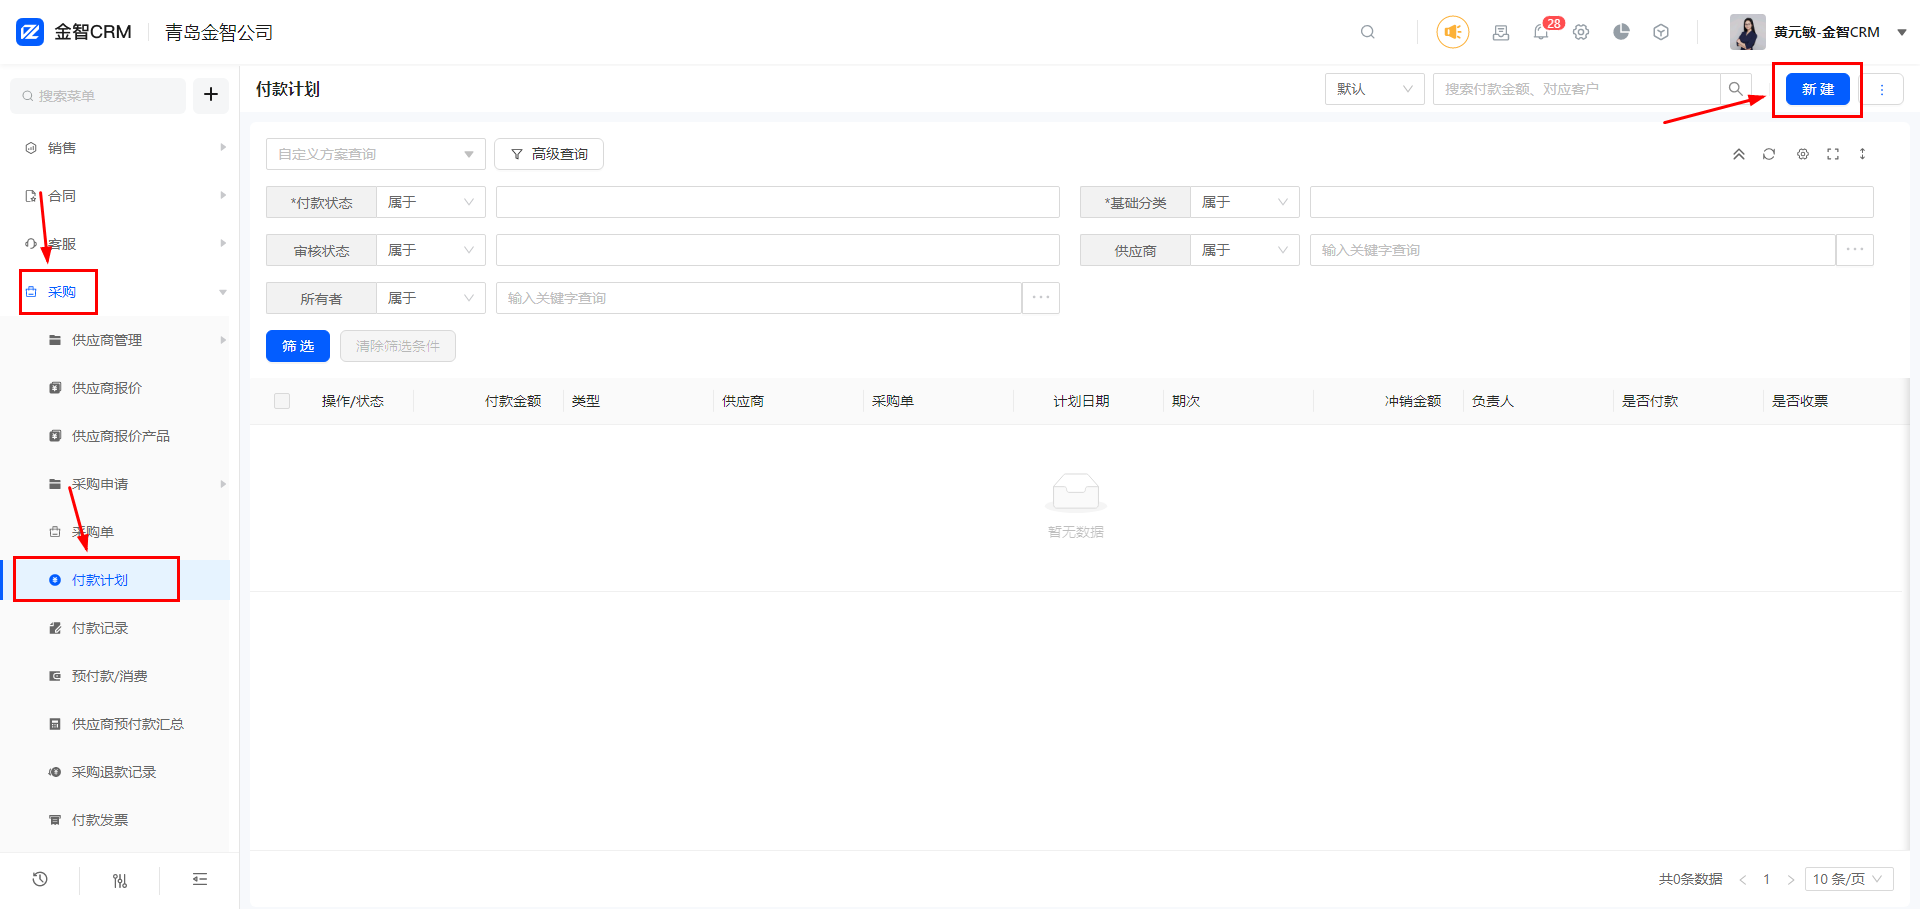The width and height of the screenshot is (1920, 909).
Task: Click the user avatar photo
Action: click(1748, 32)
